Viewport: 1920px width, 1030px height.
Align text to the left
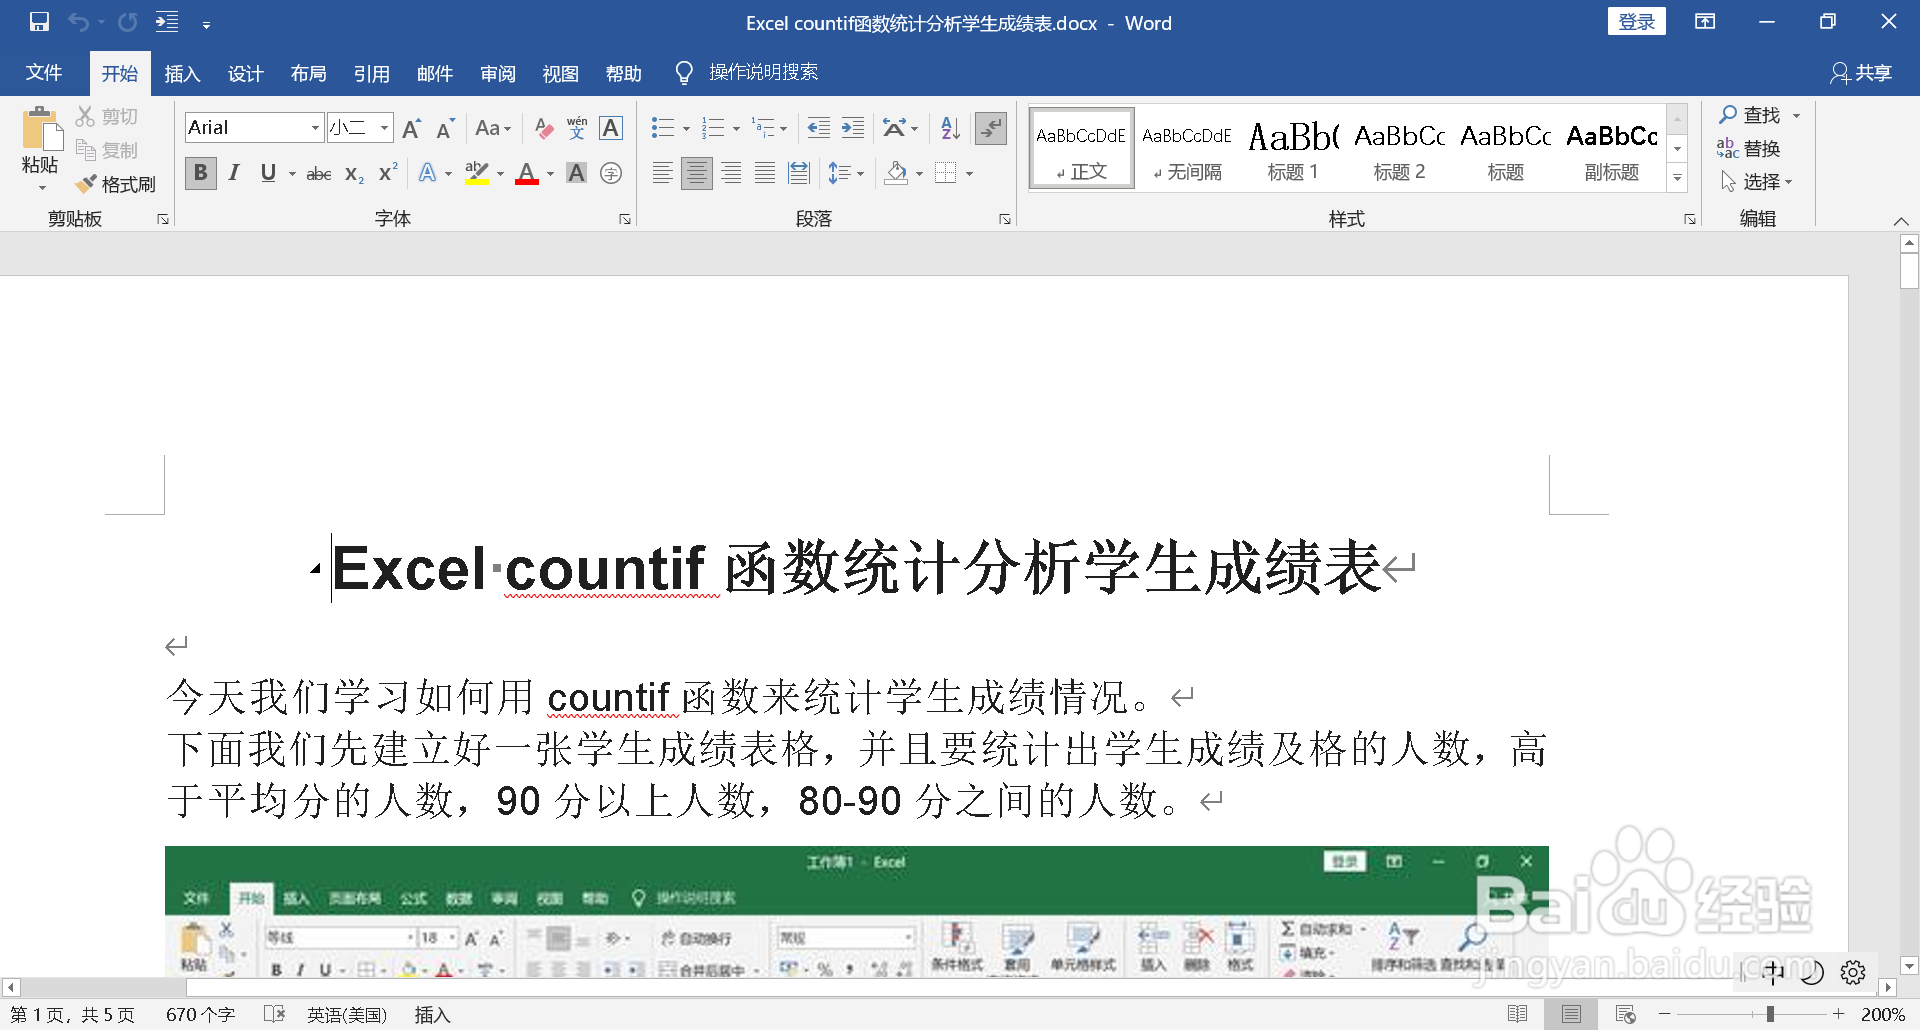tap(662, 174)
